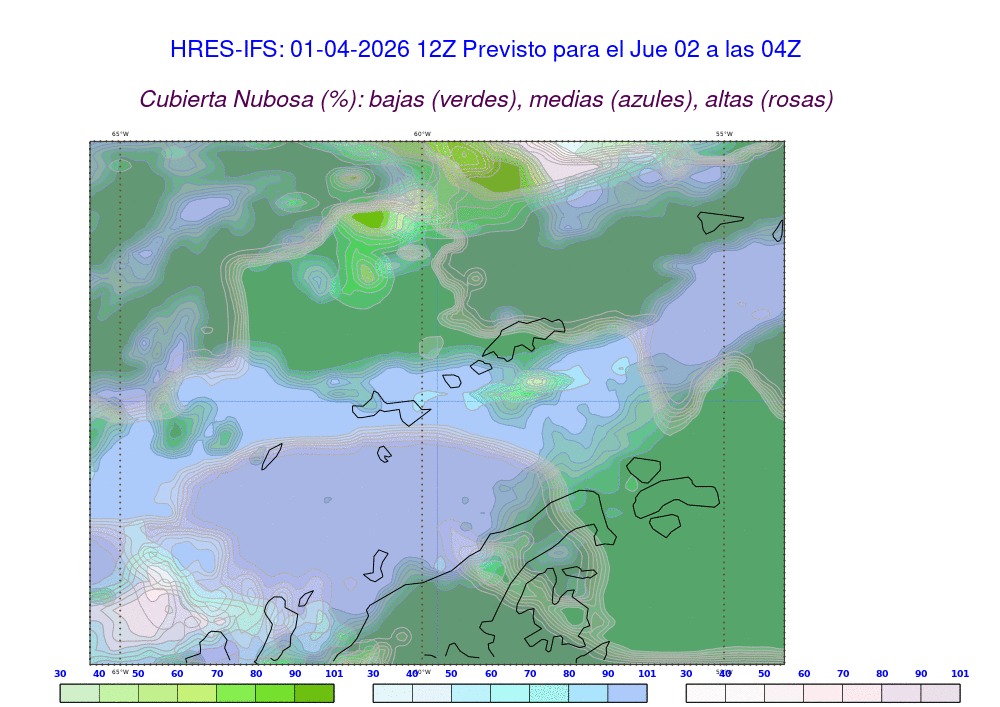Click the '70' label on the pink scale
Viewport: 1000px width, 707px height.
coord(843,674)
